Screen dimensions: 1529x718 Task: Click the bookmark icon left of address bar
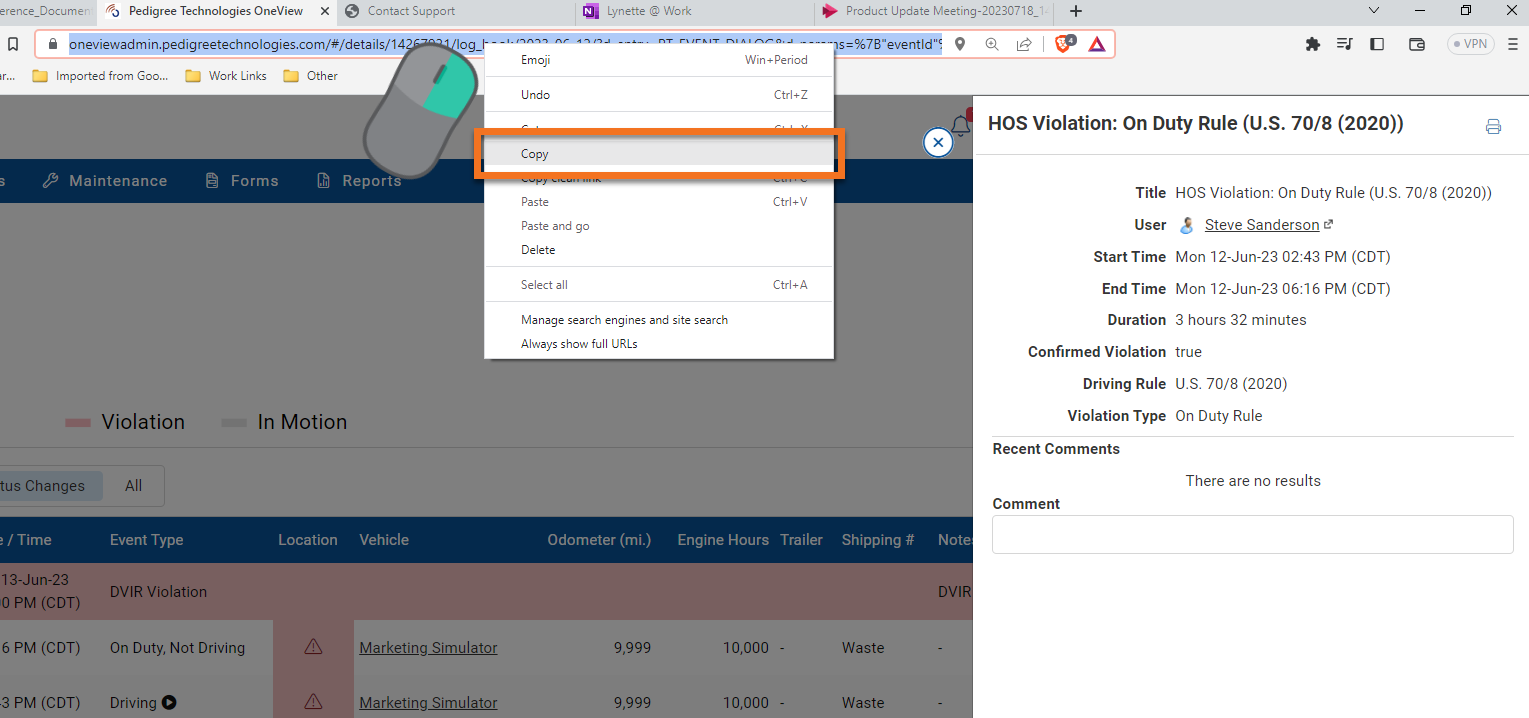tap(13, 44)
